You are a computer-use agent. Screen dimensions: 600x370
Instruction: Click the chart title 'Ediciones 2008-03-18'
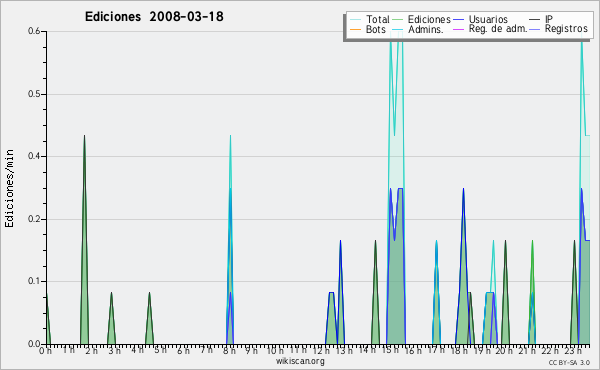(x=154, y=17)
